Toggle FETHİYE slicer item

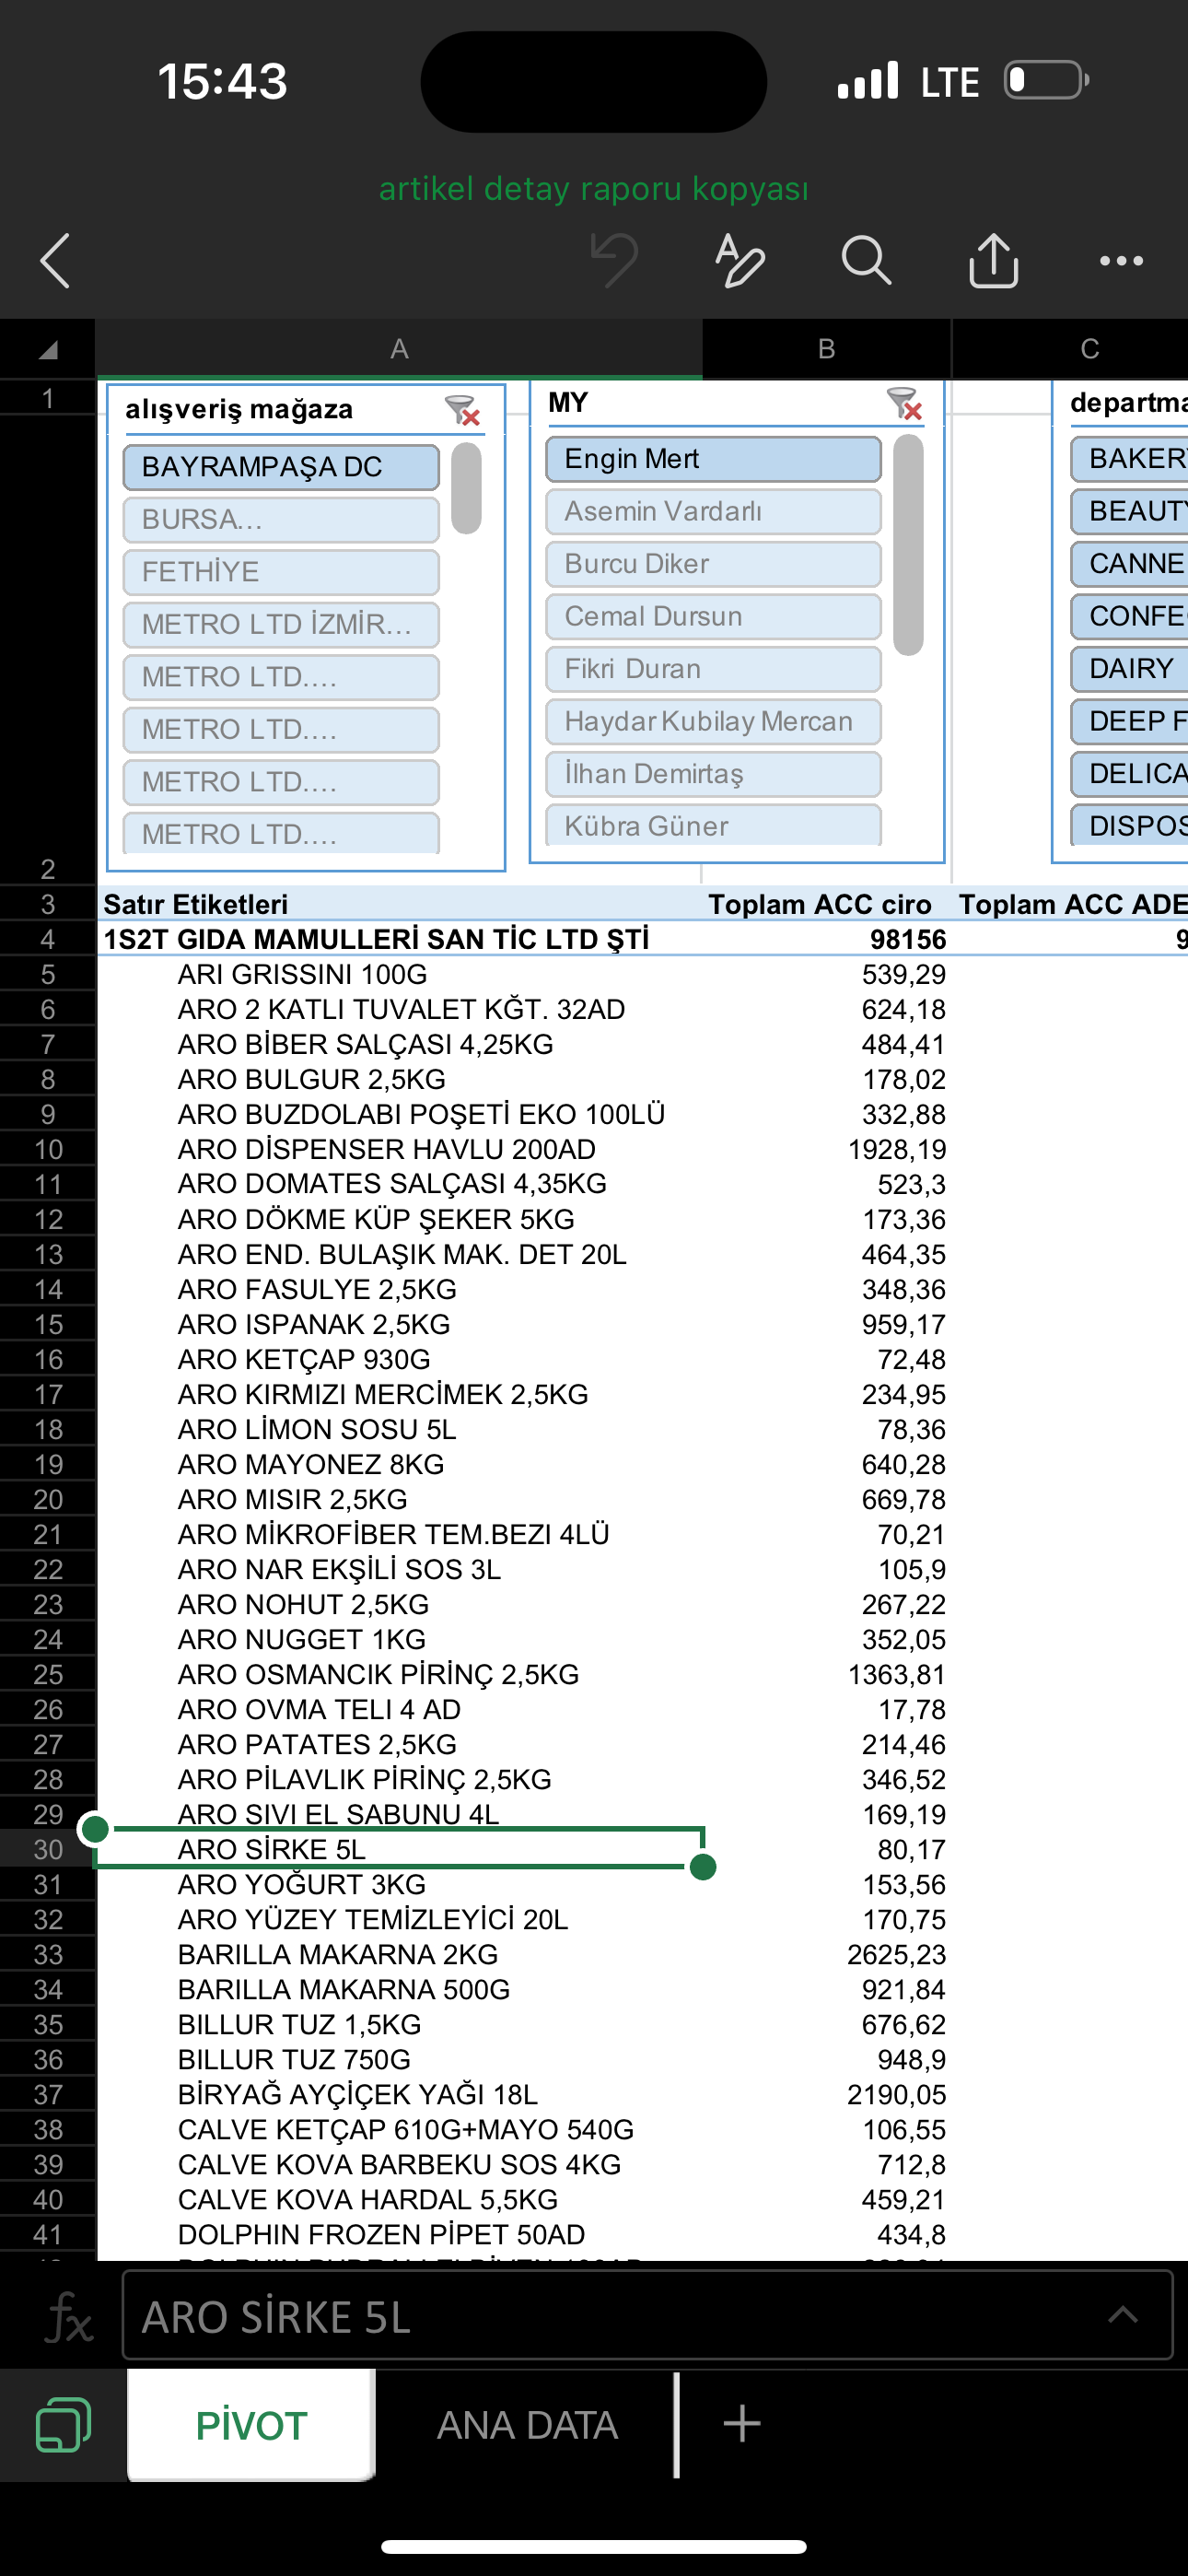281,572
